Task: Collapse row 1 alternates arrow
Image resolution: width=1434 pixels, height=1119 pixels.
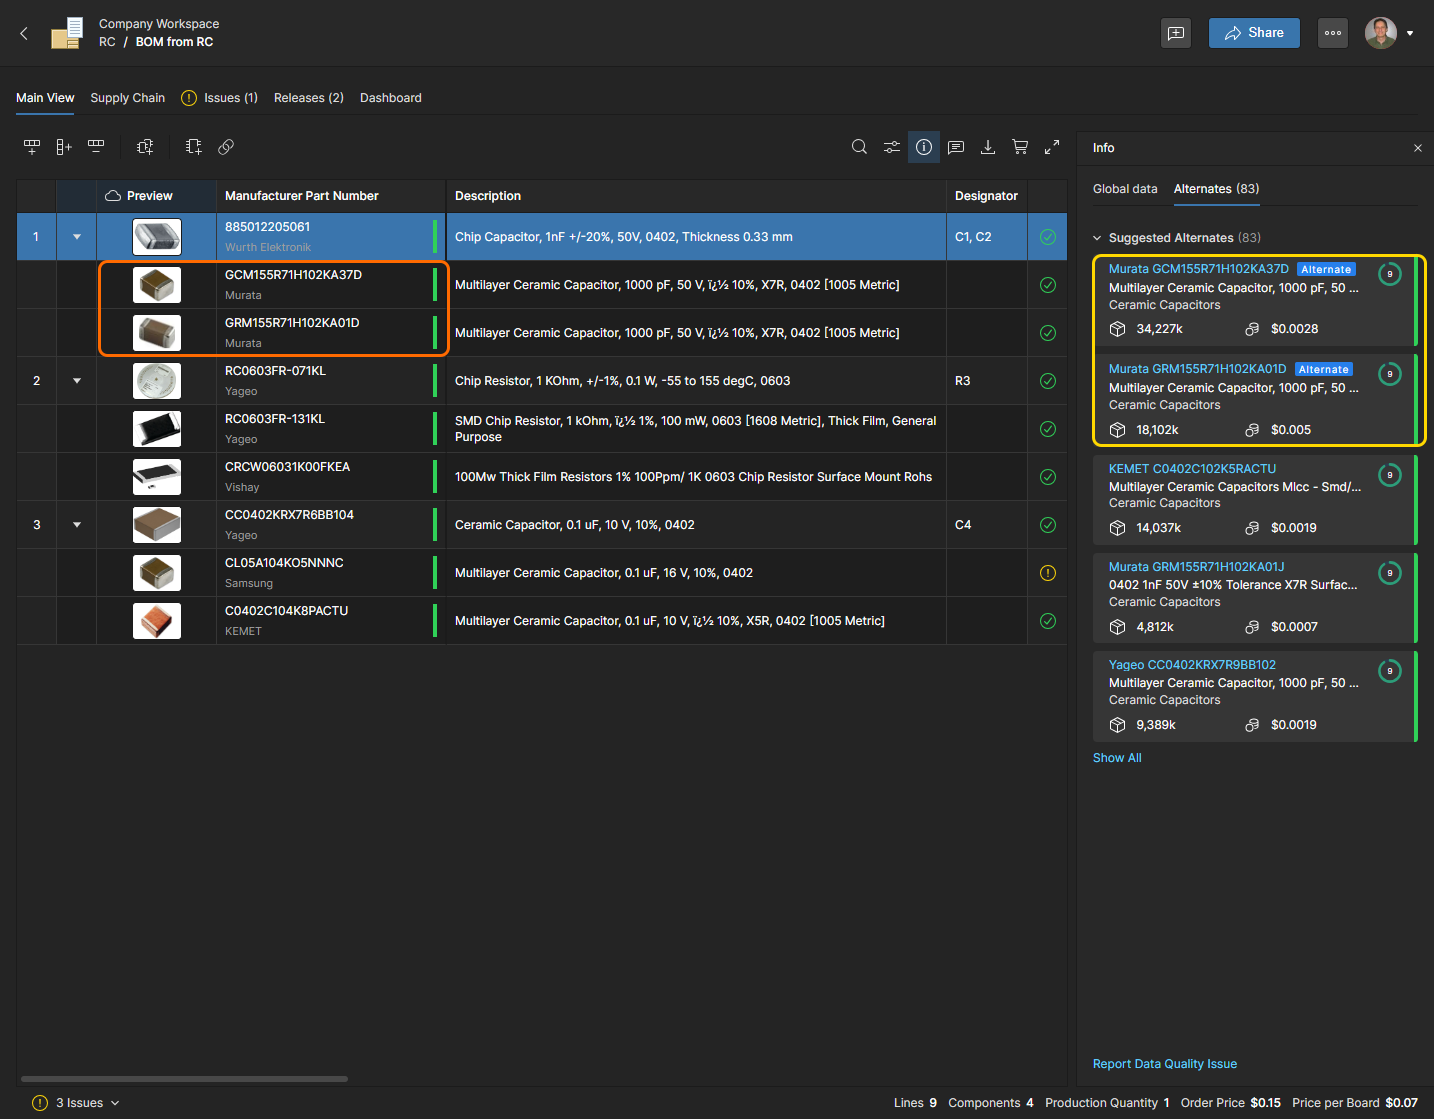Action: (77, 237)
